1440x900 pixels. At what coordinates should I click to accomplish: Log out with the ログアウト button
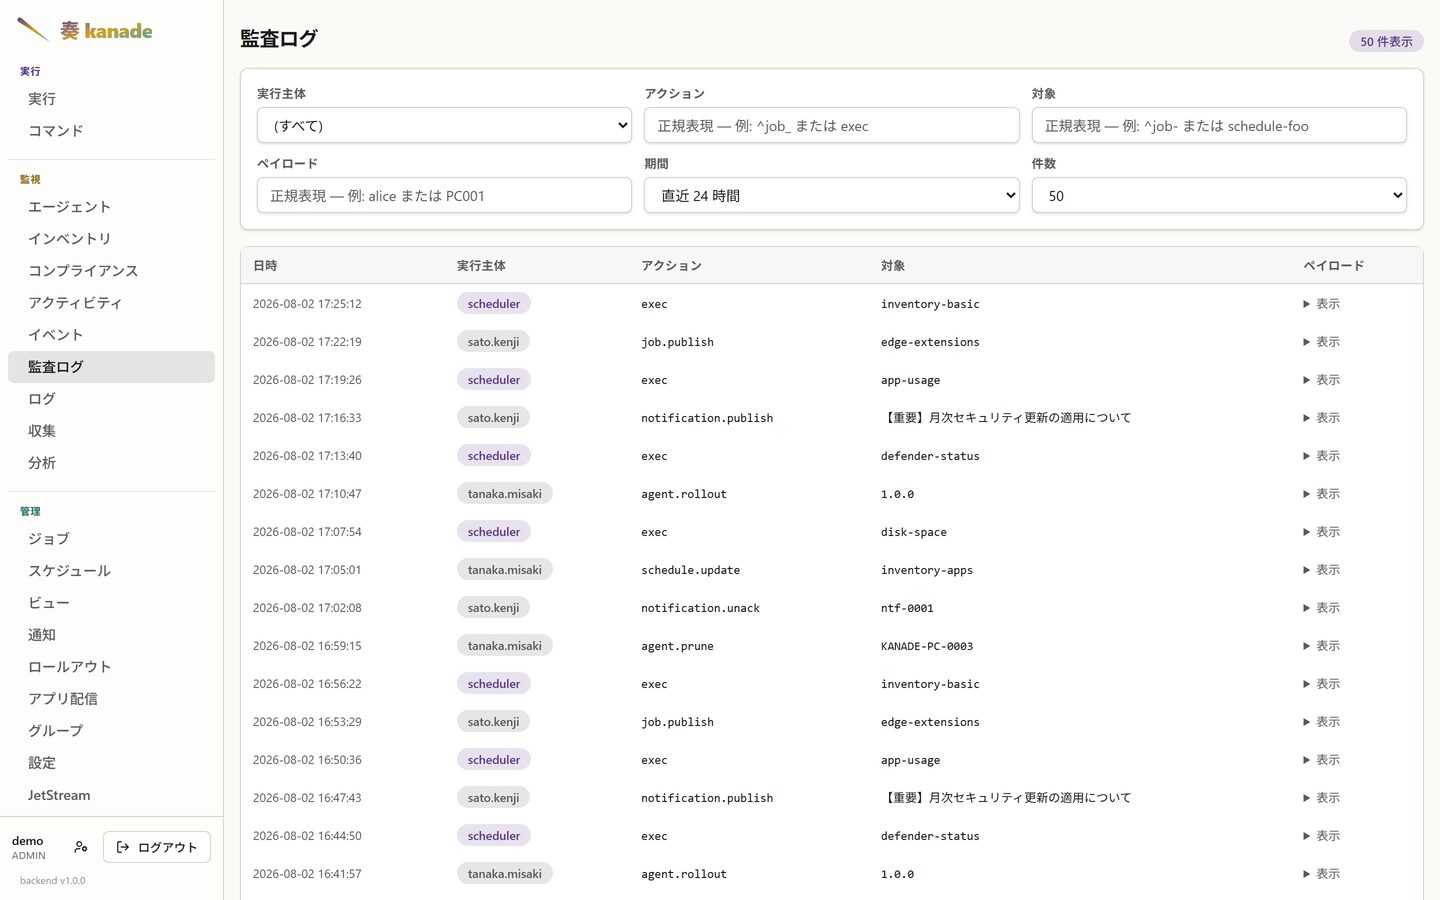click(x=157, y=847)
